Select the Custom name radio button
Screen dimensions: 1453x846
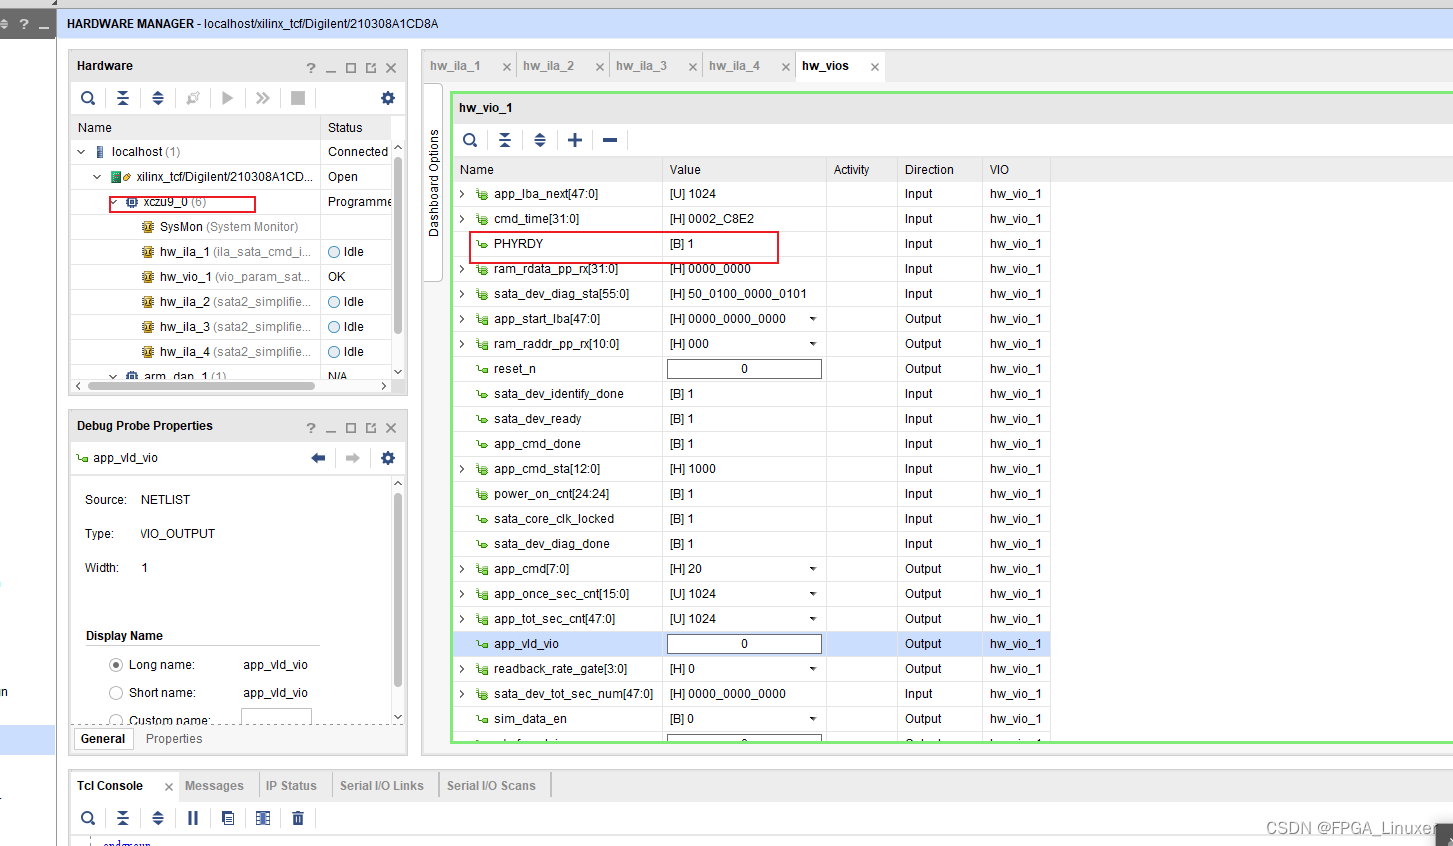pyautogui.click(x=115, y=718)
